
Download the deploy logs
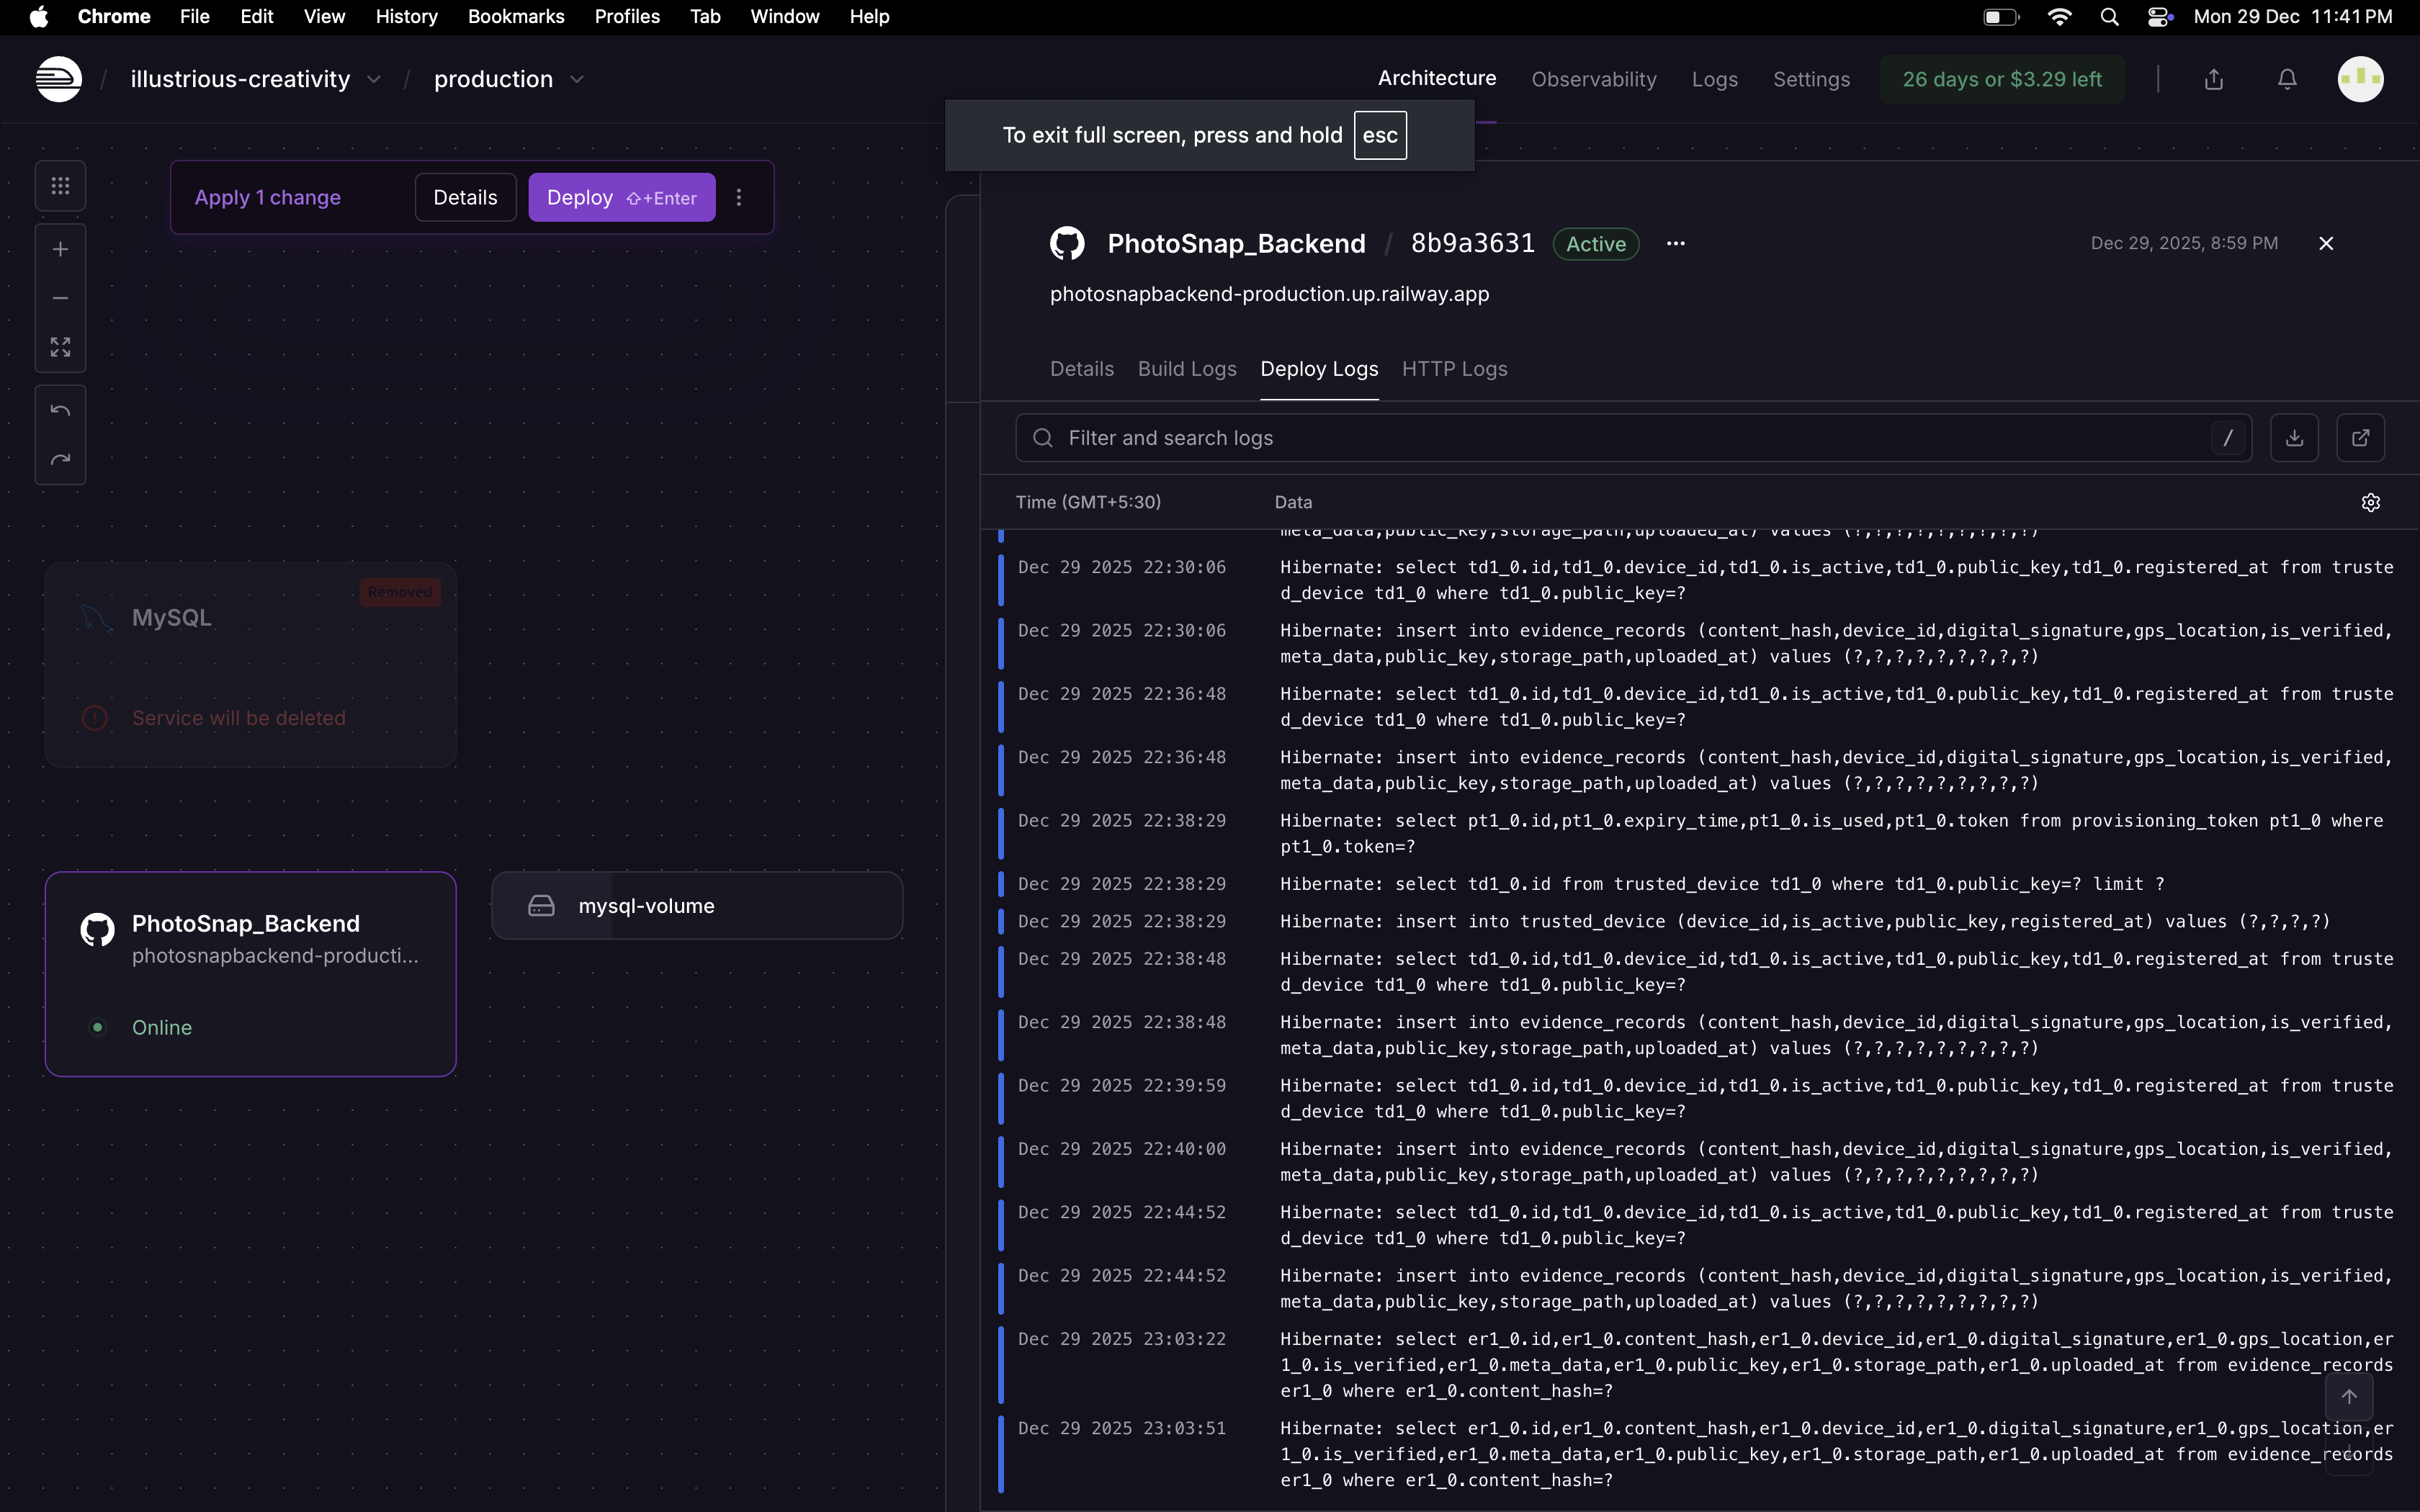tap(2294, 438)
